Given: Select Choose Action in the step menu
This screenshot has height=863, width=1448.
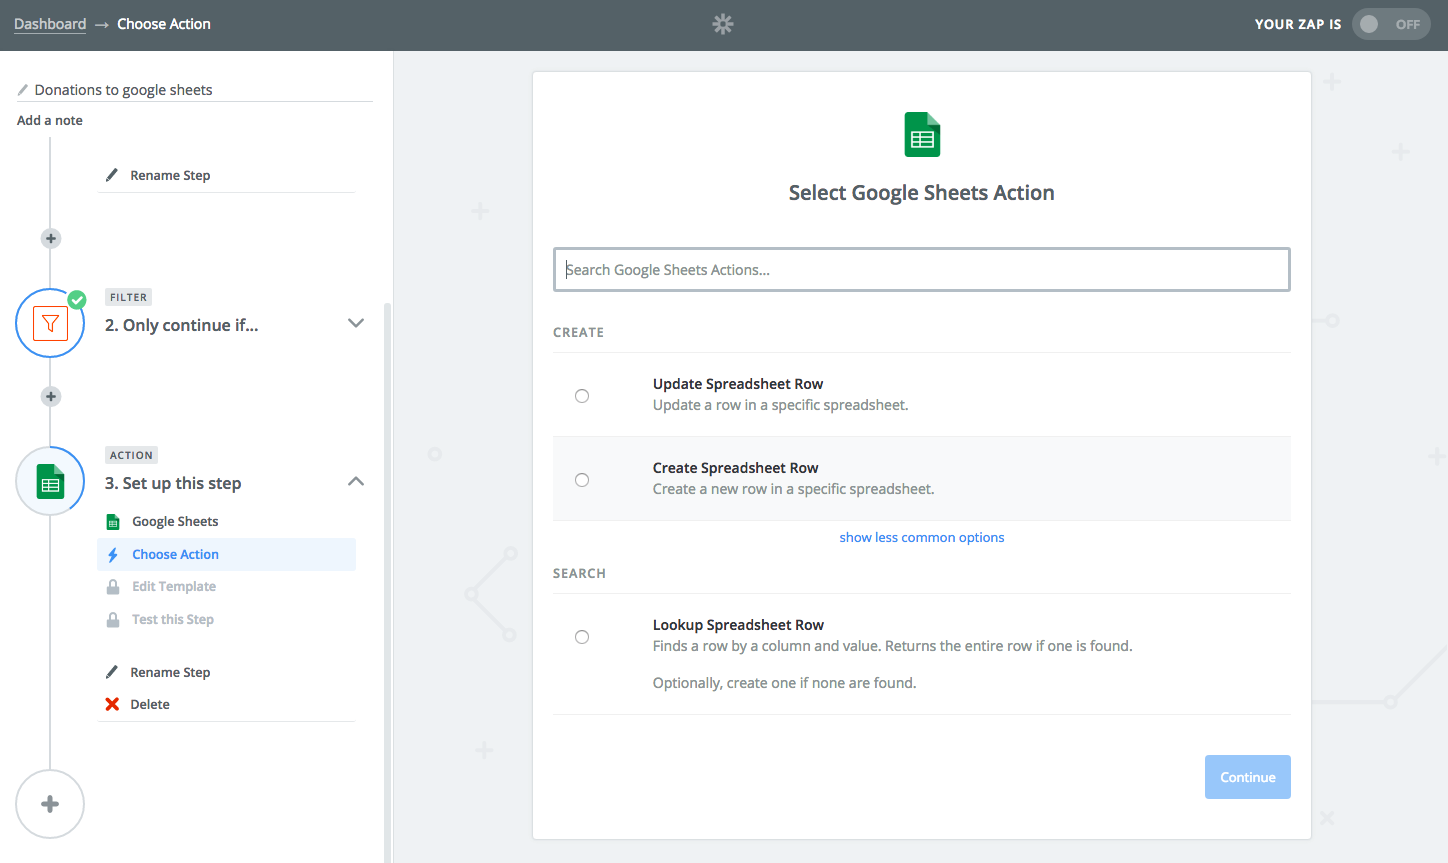Looking at the screenshot, I should click(x=226, y=555).
